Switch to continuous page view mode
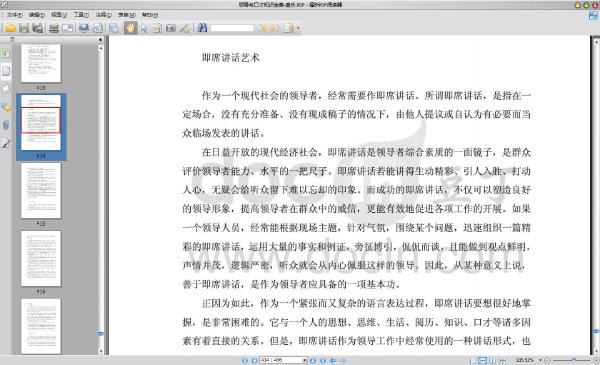This screenshot has height=365, width=600. [x=483, y=360]
